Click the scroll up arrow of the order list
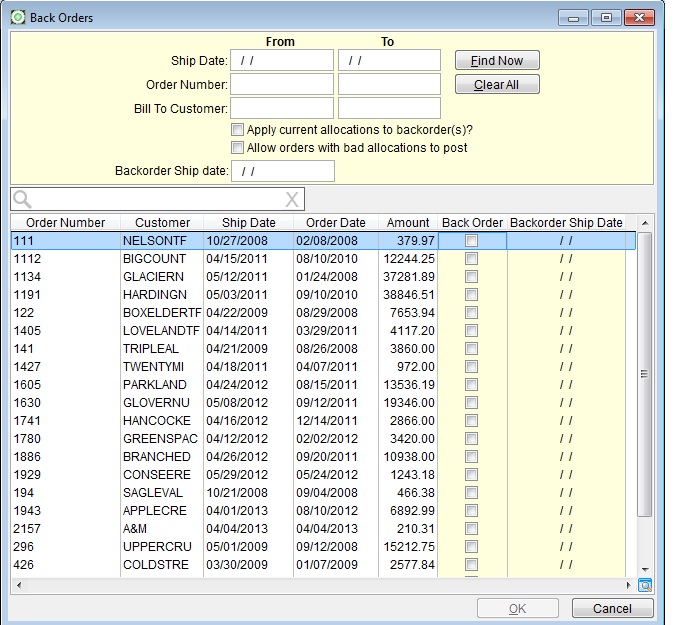This screenshot has height=625, width=699. coord(645,223)
